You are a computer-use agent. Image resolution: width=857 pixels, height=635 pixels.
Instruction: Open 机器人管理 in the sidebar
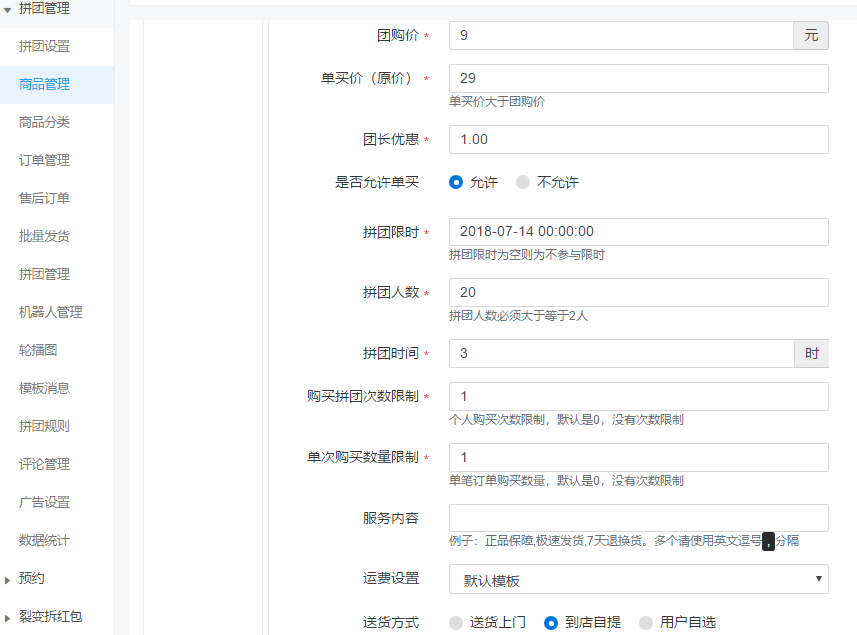tap(50, 312)
